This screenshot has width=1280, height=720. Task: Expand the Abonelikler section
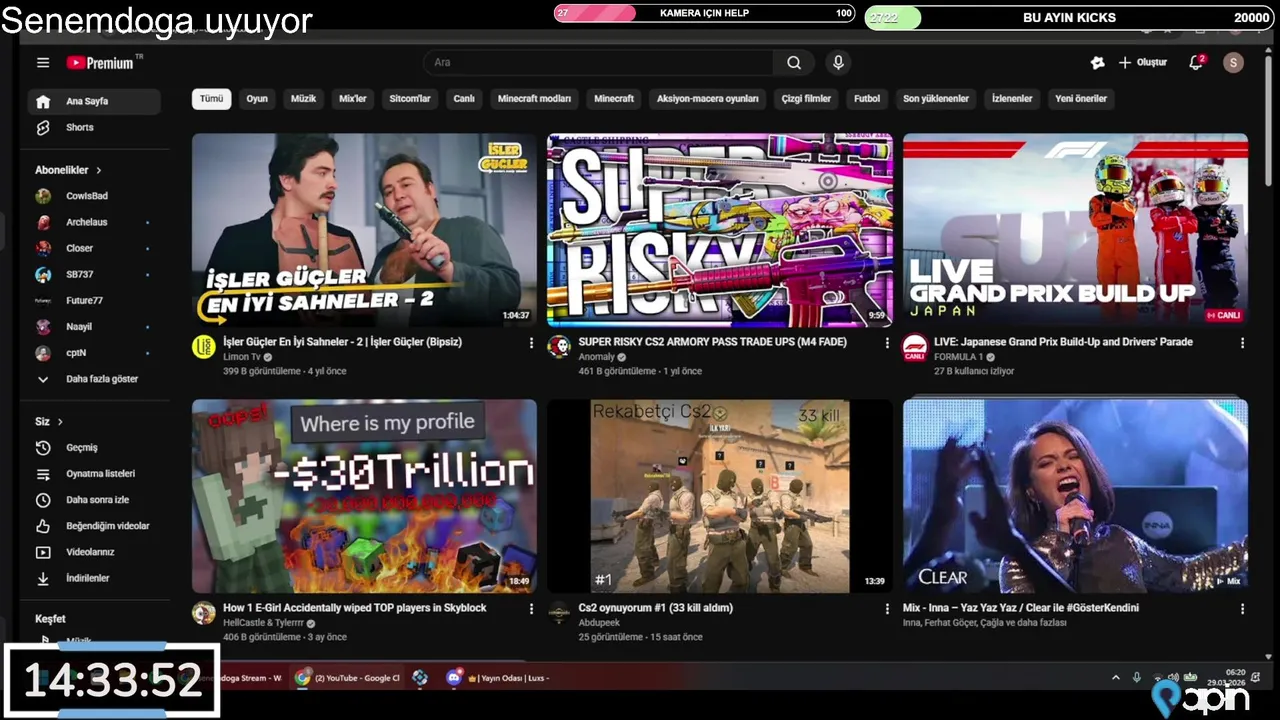click(x=68, y=170)
